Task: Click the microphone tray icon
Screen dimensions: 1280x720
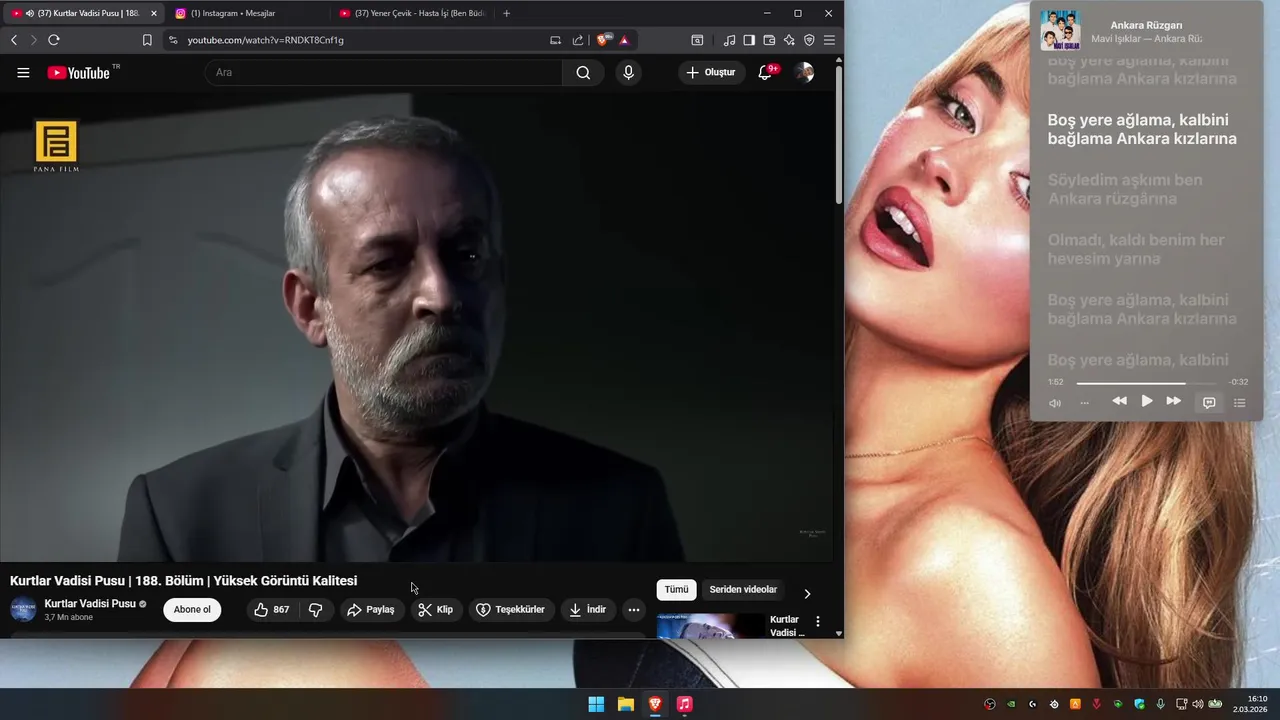Action: pos(1160,704)
